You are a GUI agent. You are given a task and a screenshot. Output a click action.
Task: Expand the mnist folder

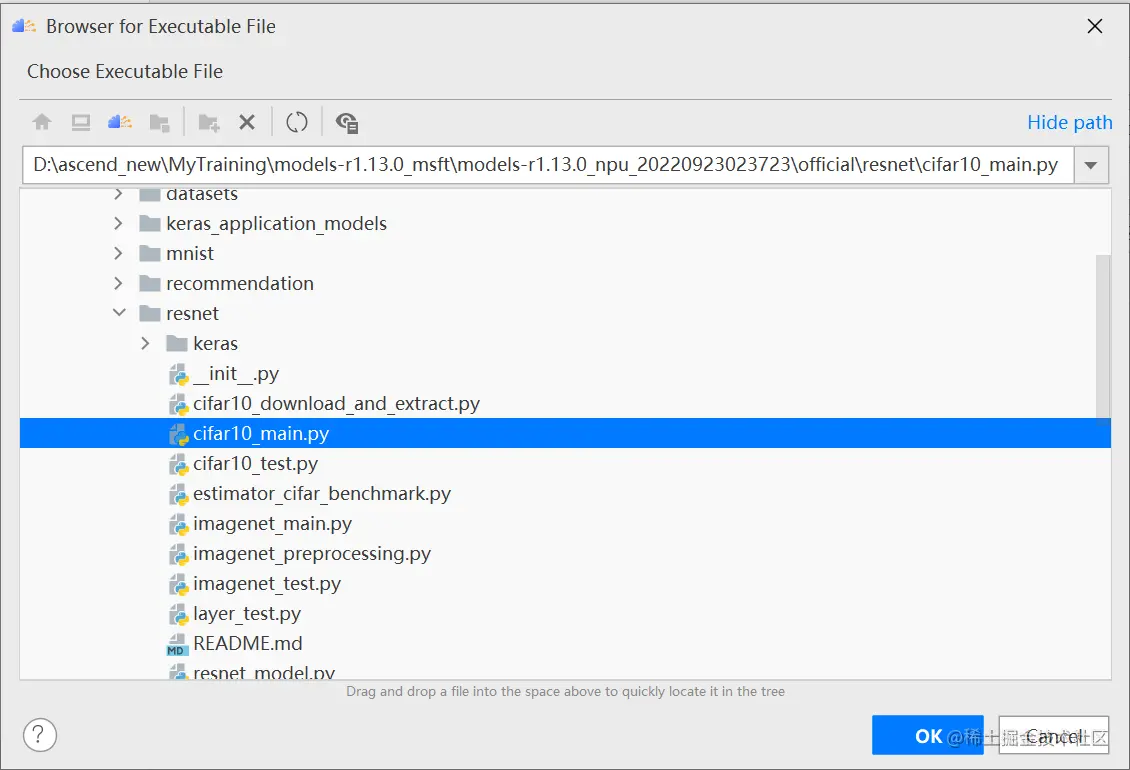coord(119,254)
